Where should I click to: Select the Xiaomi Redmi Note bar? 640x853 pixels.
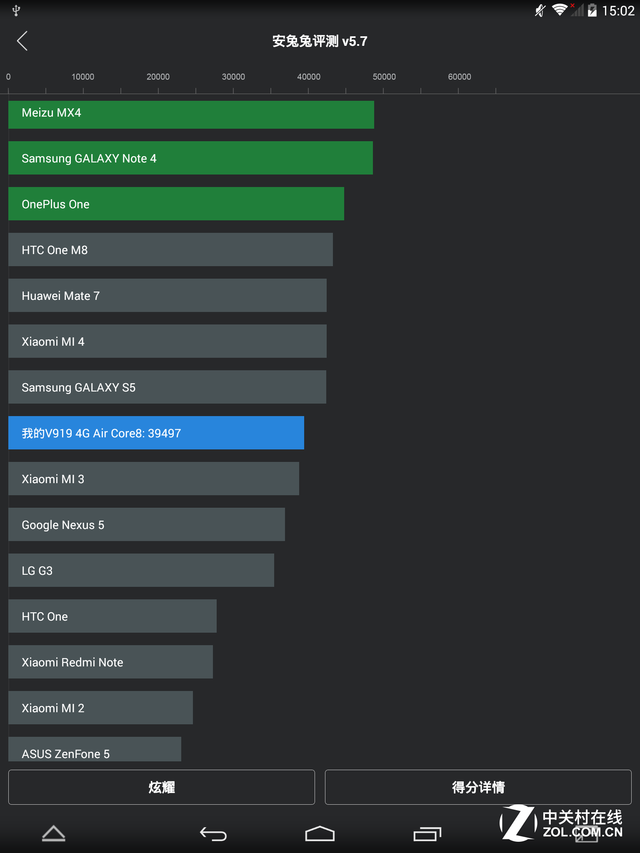click(110, 662)
